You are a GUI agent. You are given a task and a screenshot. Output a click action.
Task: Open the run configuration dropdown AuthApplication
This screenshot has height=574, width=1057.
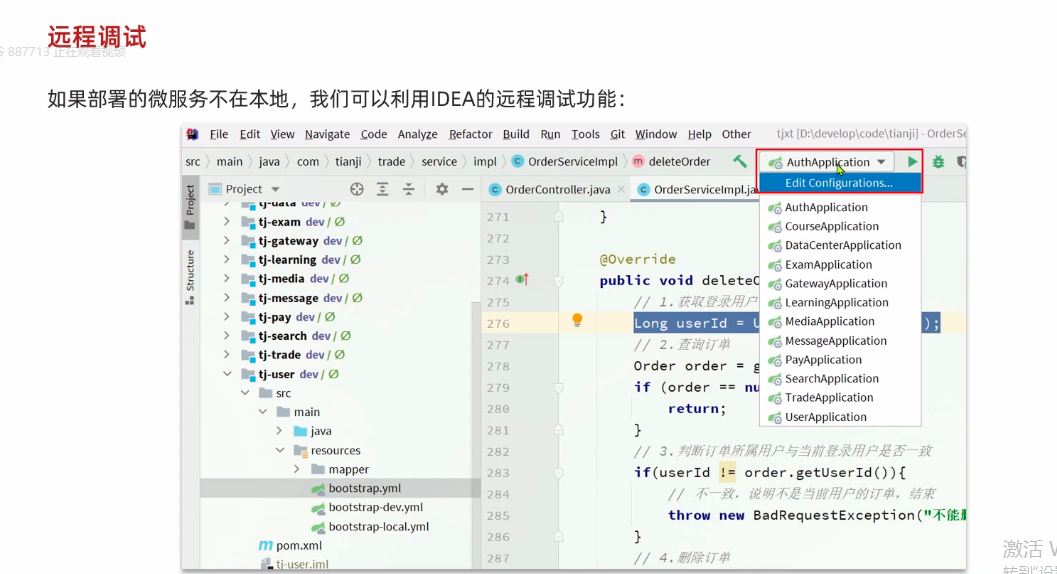(x=827, y=162)
